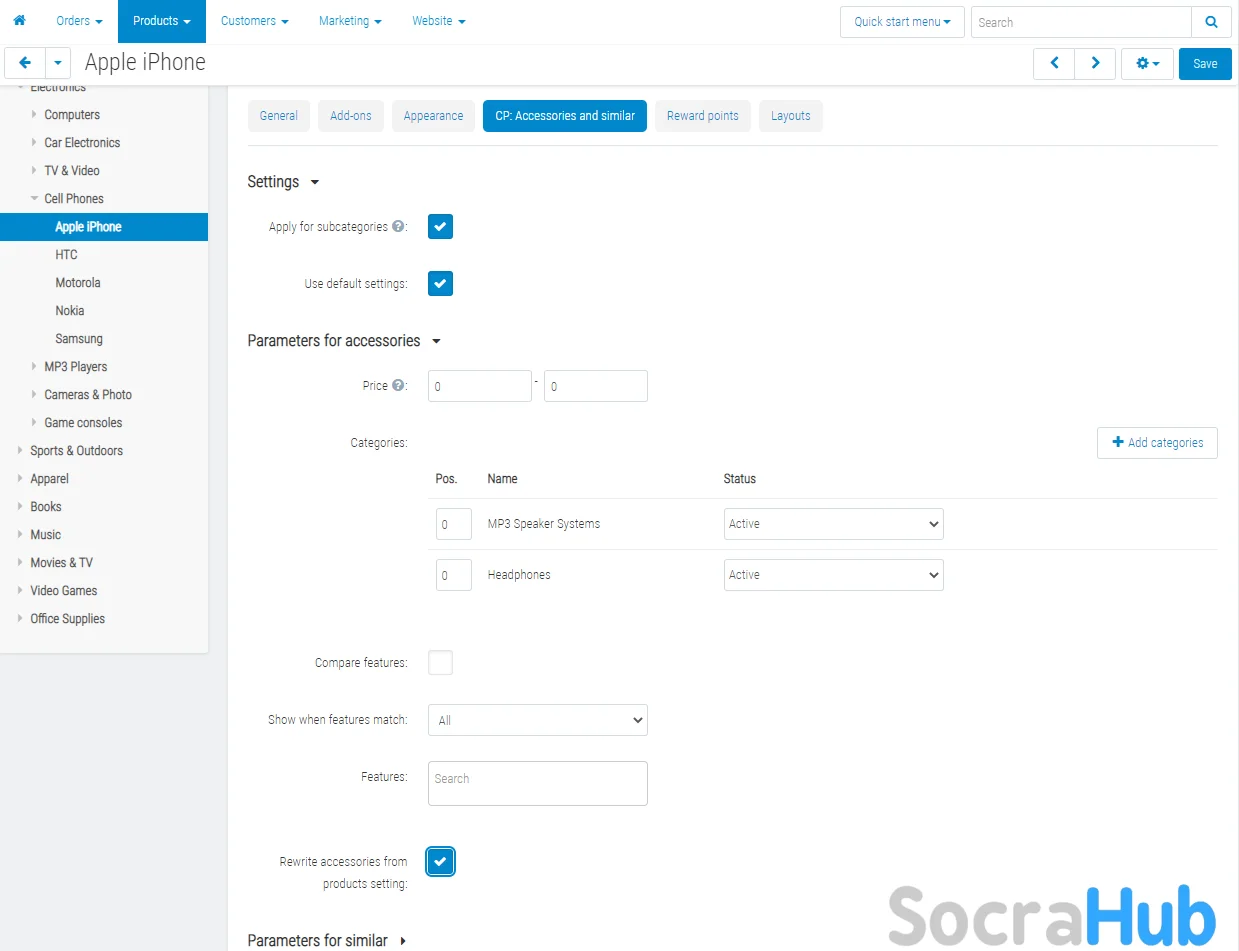The height and width of the screenshot is (951, 1239).
Task: Expand the TV & Video tree node
Action: [35, 171]
